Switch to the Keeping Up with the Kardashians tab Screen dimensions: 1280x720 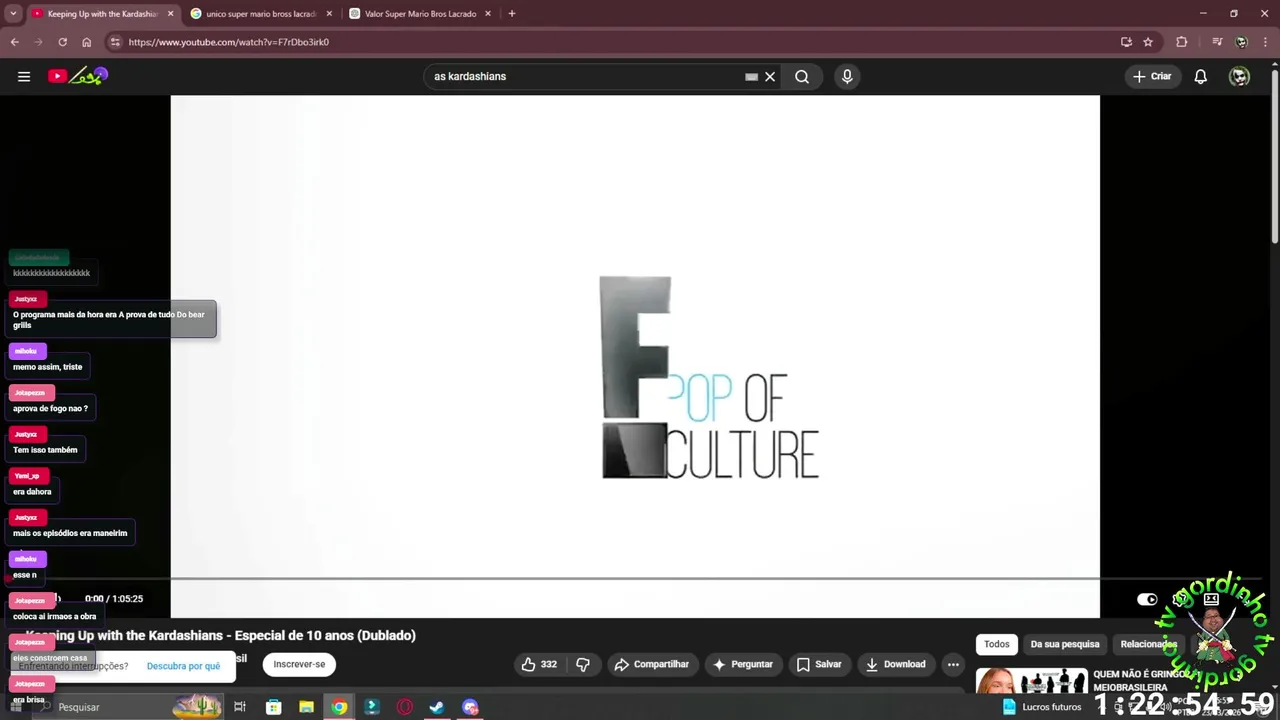click(x=103, y=14)
